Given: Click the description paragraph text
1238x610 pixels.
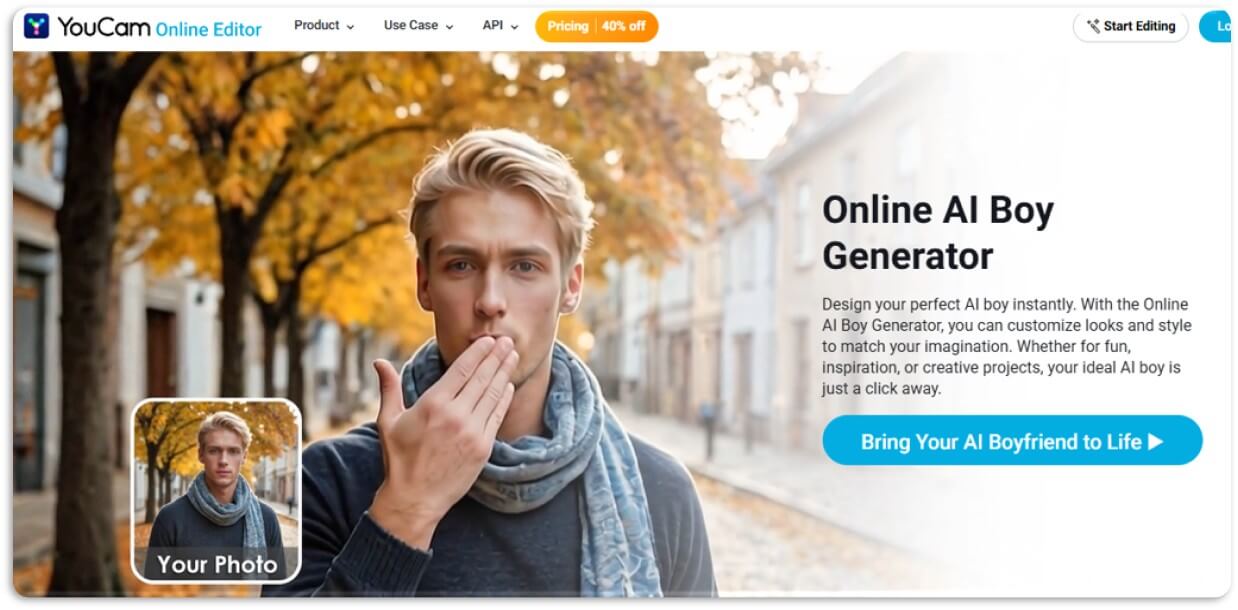Looking at the screenshot, I should tap(1007, 346).
